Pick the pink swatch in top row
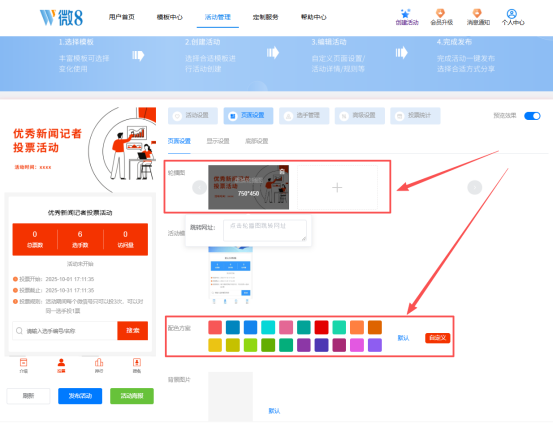The width and height of the screenshot is (553, 424). 286,327
